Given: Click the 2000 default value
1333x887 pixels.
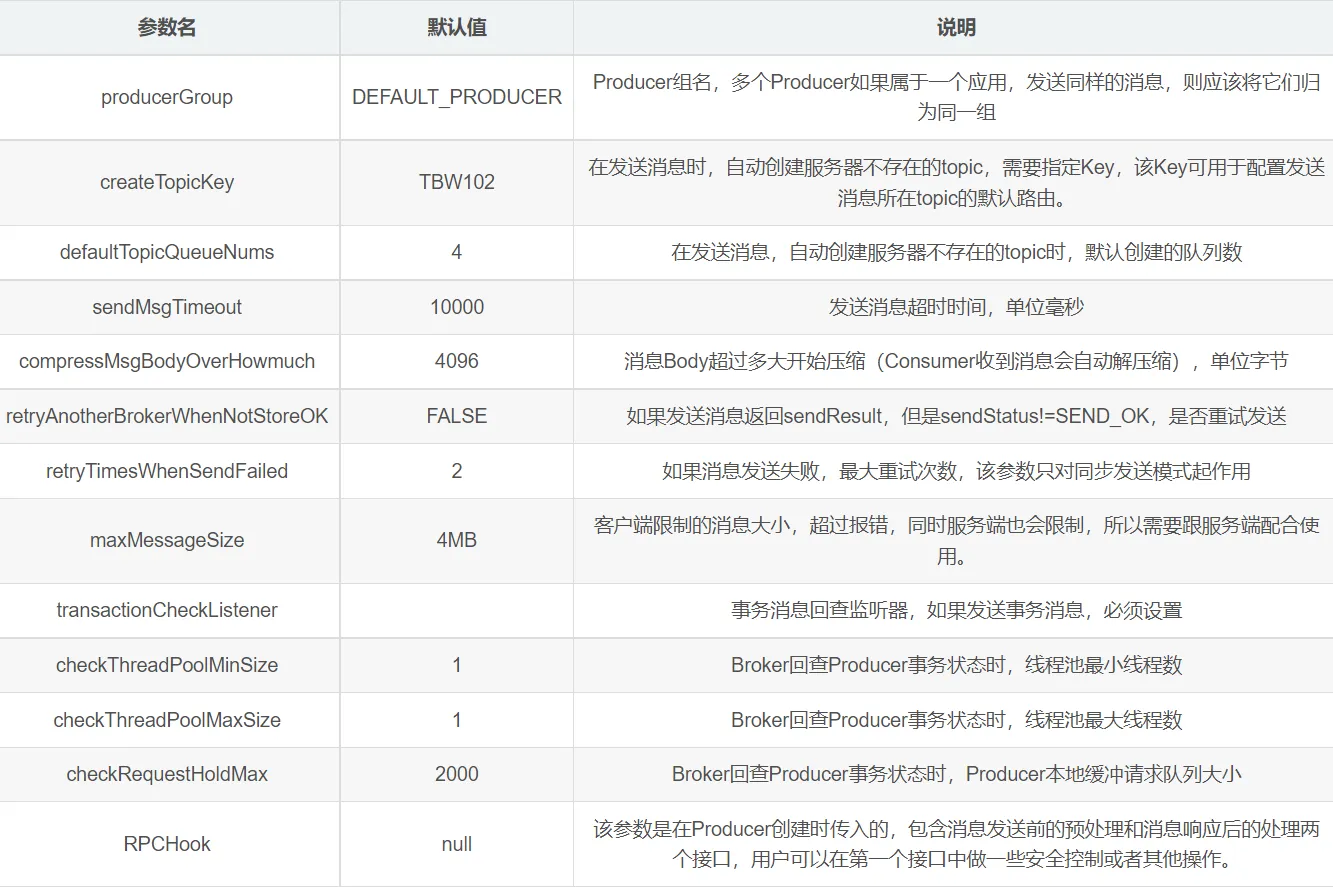Looking at the screenshot, I should (457, 774).
